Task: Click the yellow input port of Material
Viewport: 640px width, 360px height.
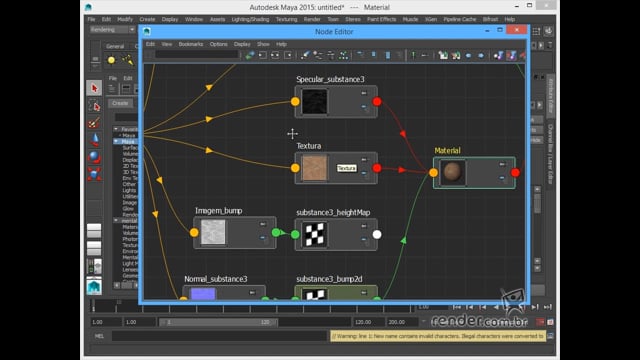Action: click(433, 173)
